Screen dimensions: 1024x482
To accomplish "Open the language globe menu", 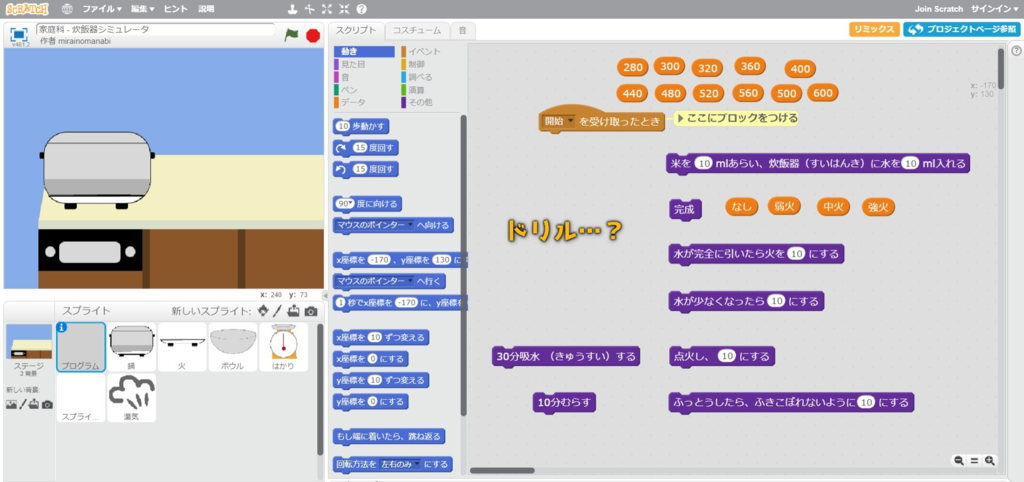I will 67,9.
